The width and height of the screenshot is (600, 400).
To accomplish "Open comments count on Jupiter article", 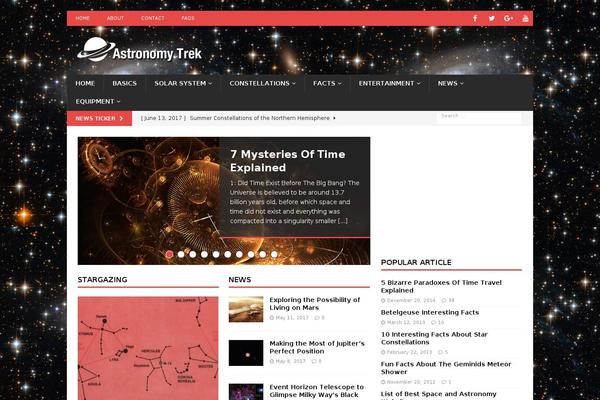I will pyautogui.click(x=316, y=361).
